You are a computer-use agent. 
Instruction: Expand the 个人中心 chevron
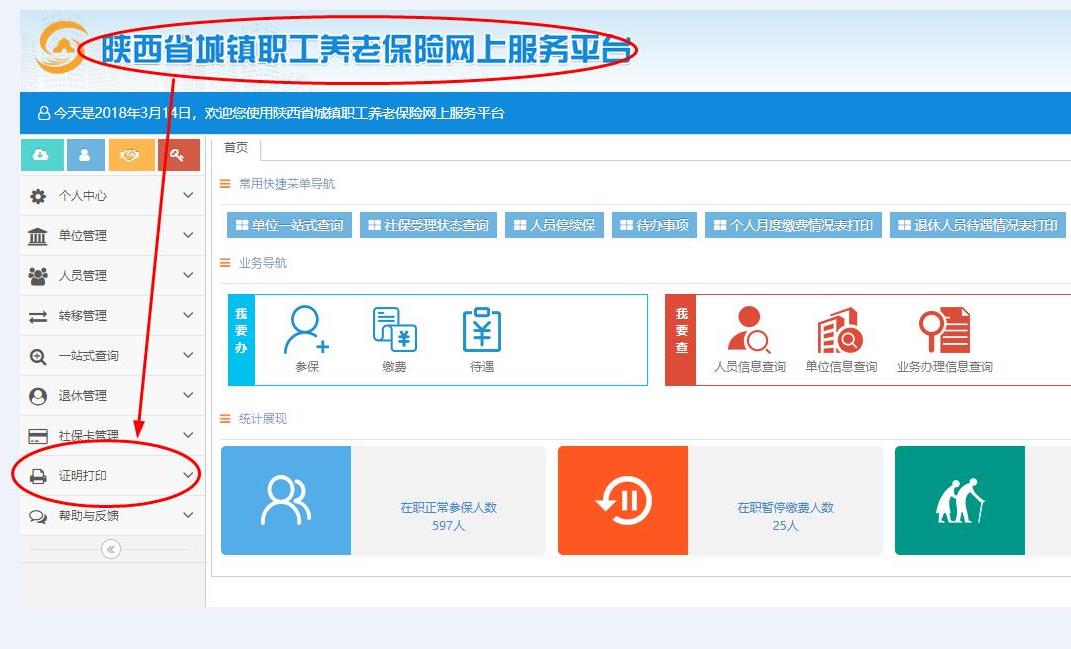pos(189,195)
